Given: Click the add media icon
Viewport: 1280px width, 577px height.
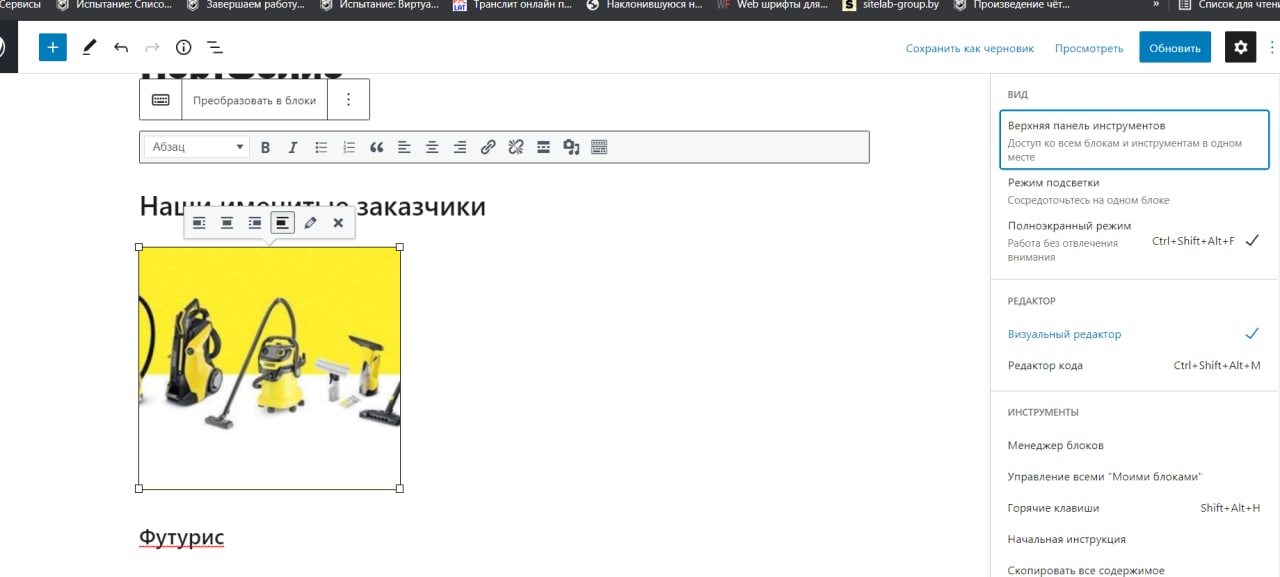Looking at the screenshot, I should coord(572,147).
